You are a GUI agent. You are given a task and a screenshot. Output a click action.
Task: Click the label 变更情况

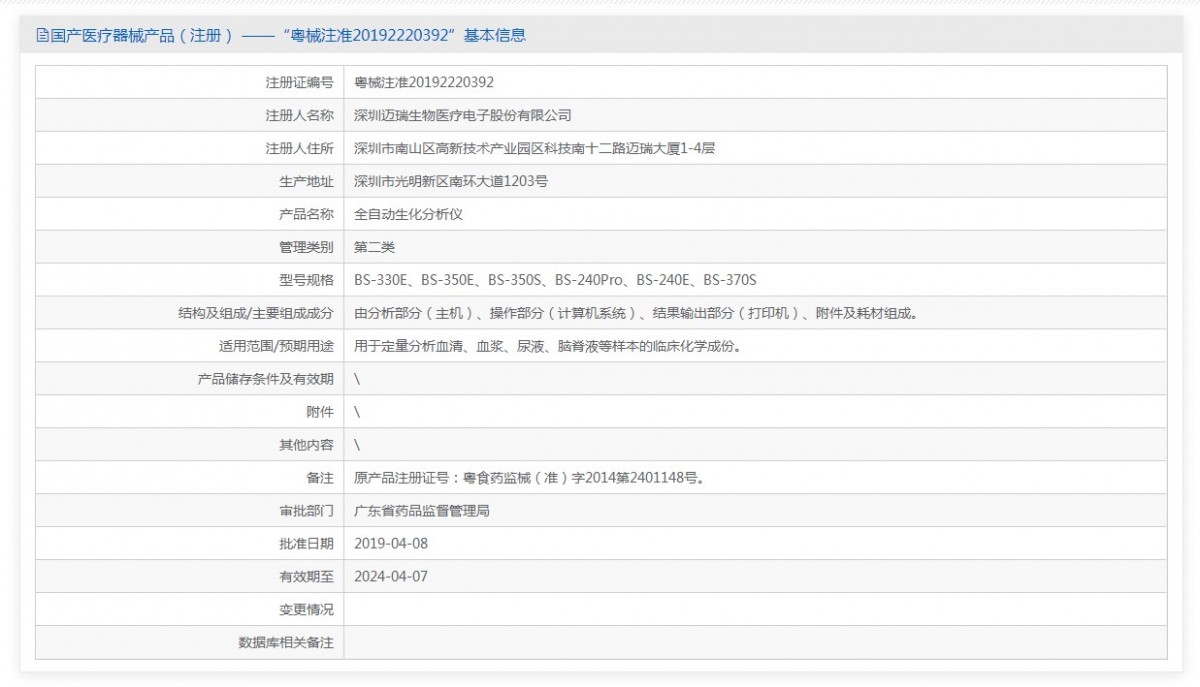307,610
